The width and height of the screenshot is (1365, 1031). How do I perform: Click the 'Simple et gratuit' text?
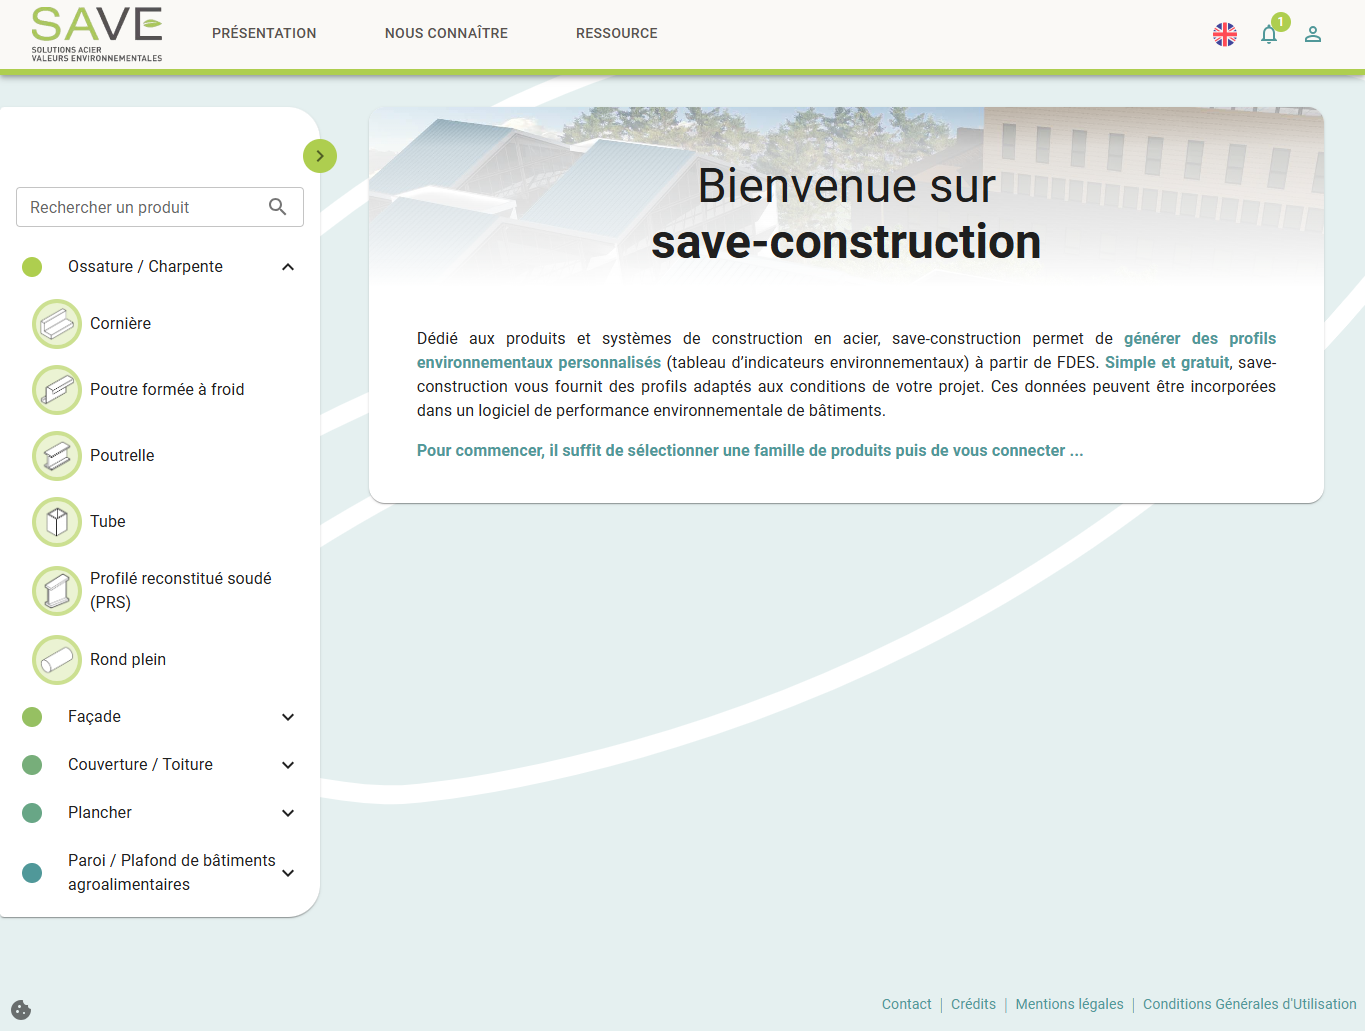(1167, 363)
